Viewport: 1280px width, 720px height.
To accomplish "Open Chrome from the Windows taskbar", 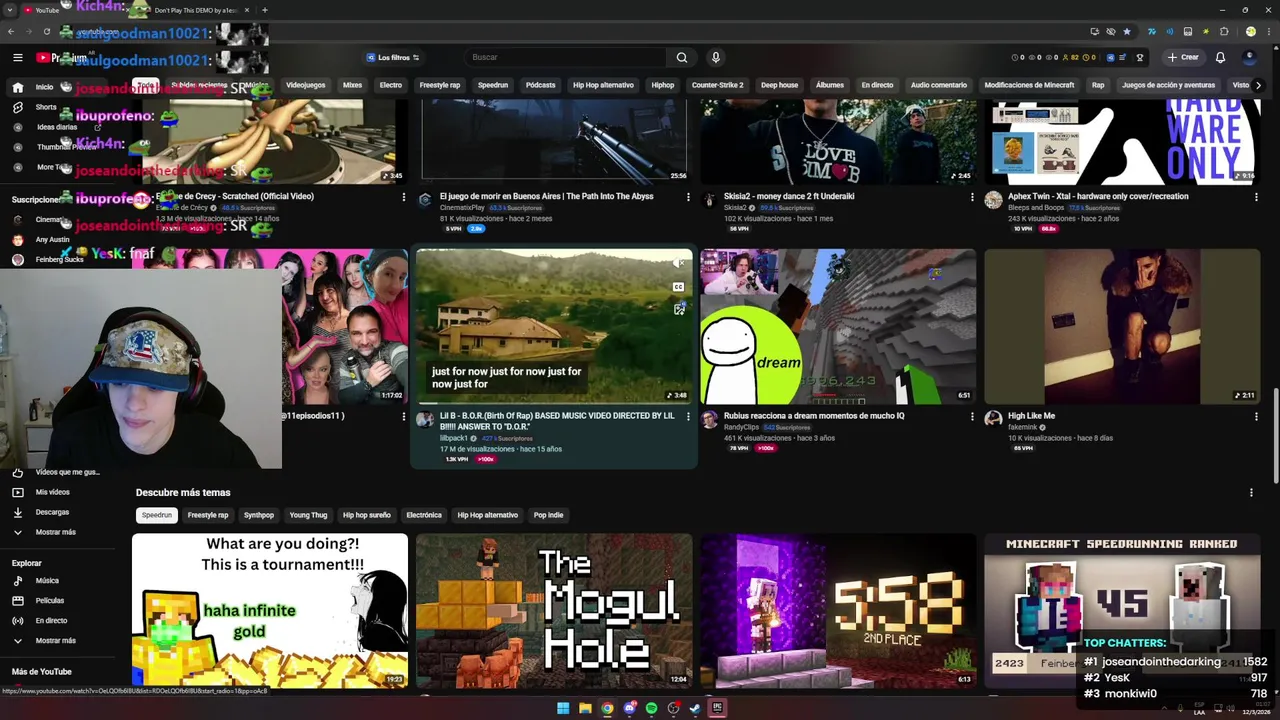I will coord(607,708).
